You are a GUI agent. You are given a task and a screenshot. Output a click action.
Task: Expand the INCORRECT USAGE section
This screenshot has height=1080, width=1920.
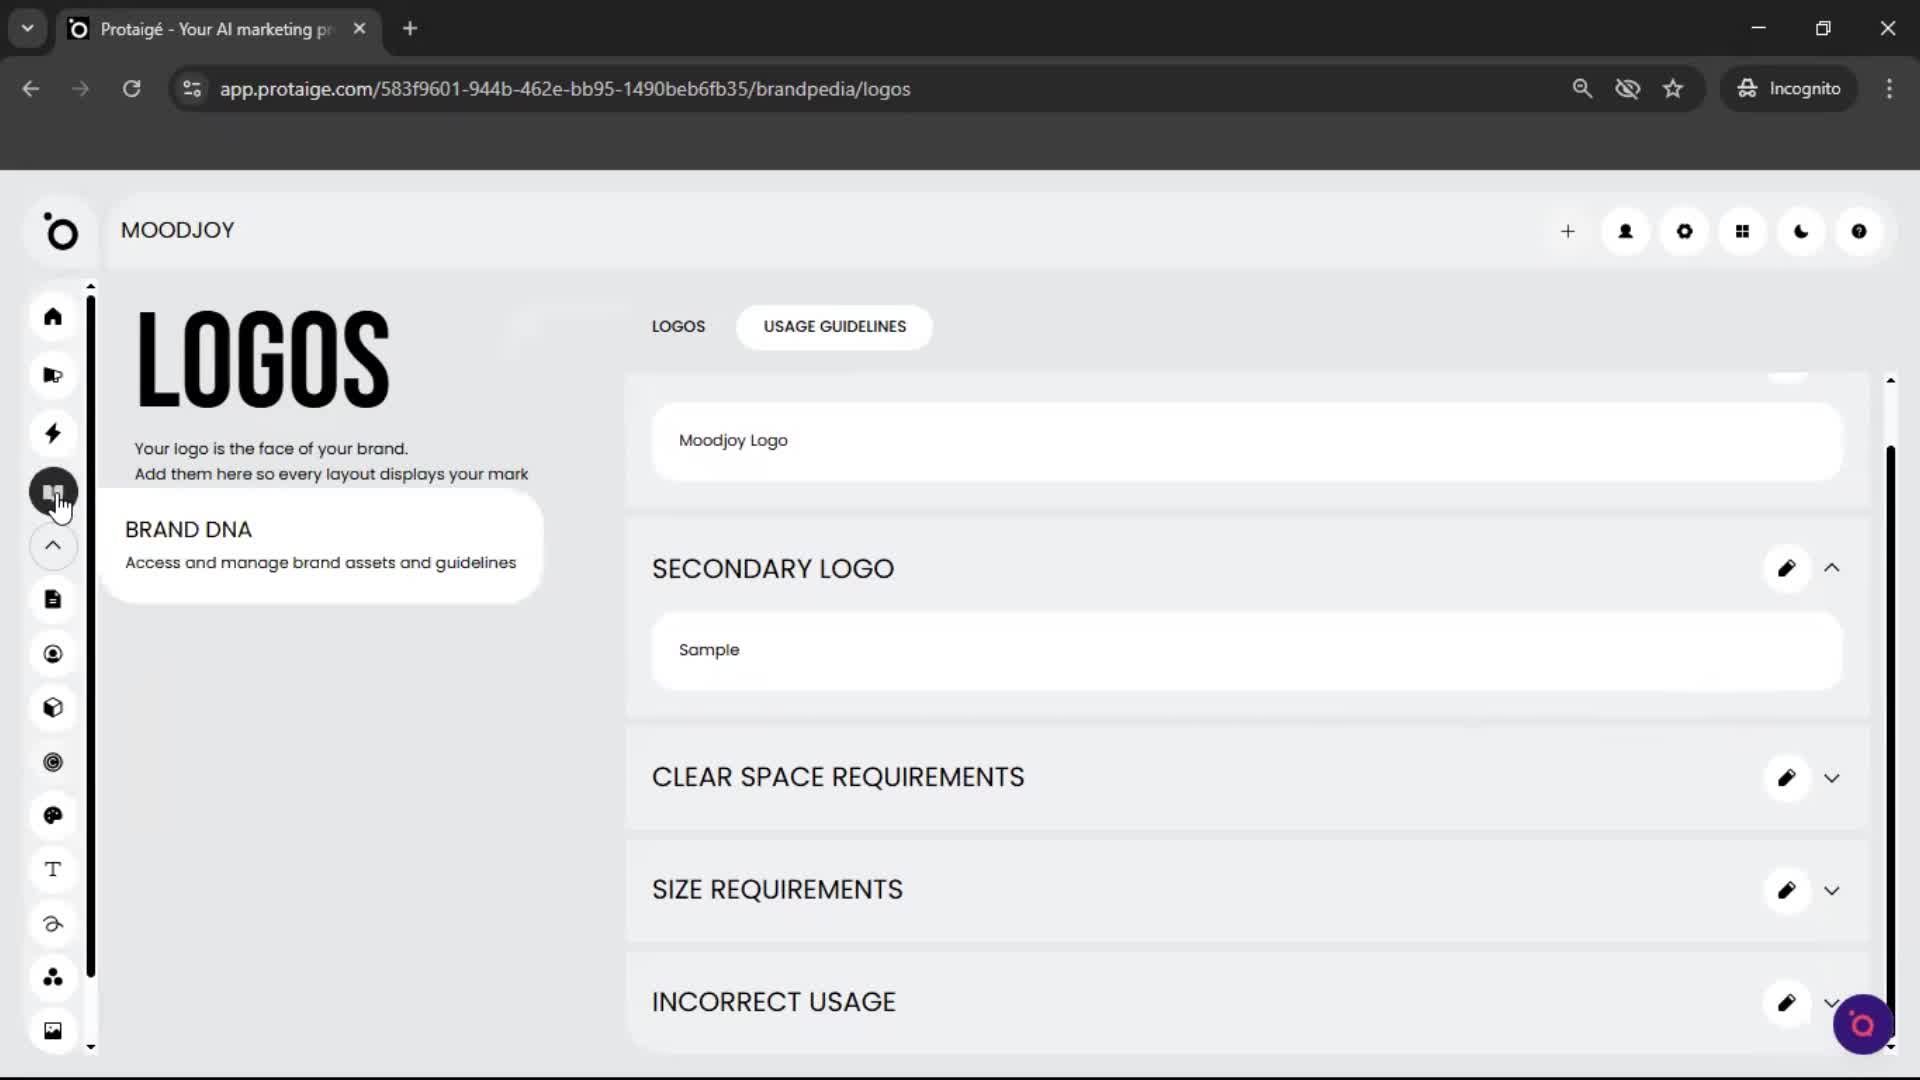(x=1833, y=1003)
